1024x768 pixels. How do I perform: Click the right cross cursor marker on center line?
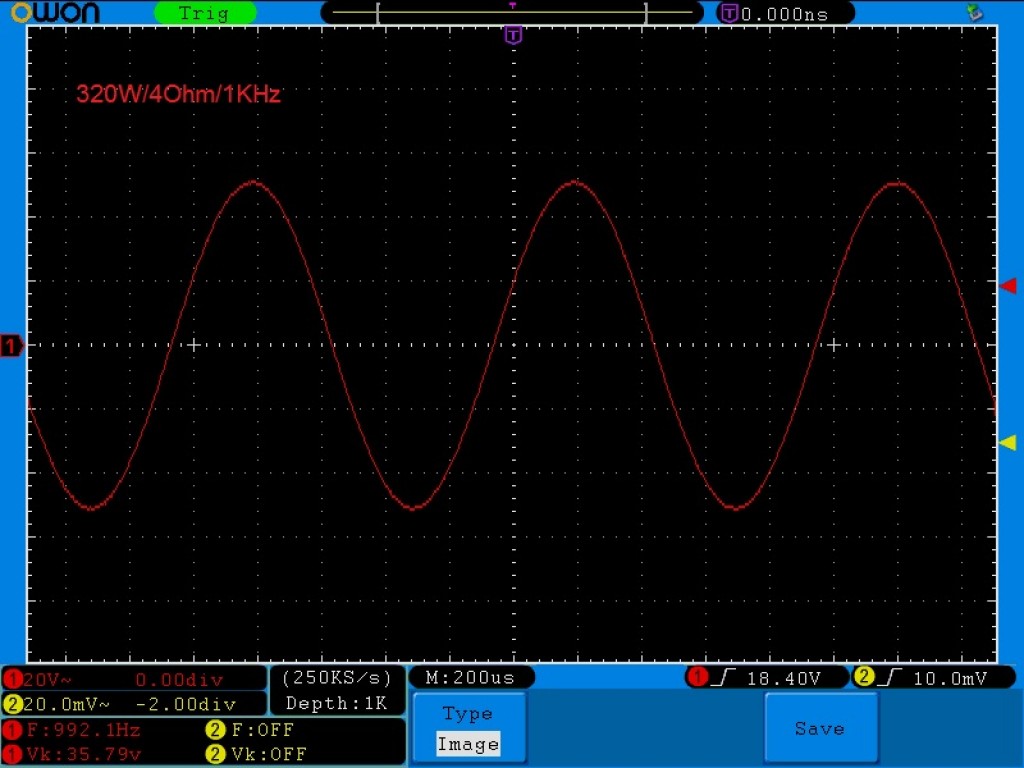coord(833,345)
